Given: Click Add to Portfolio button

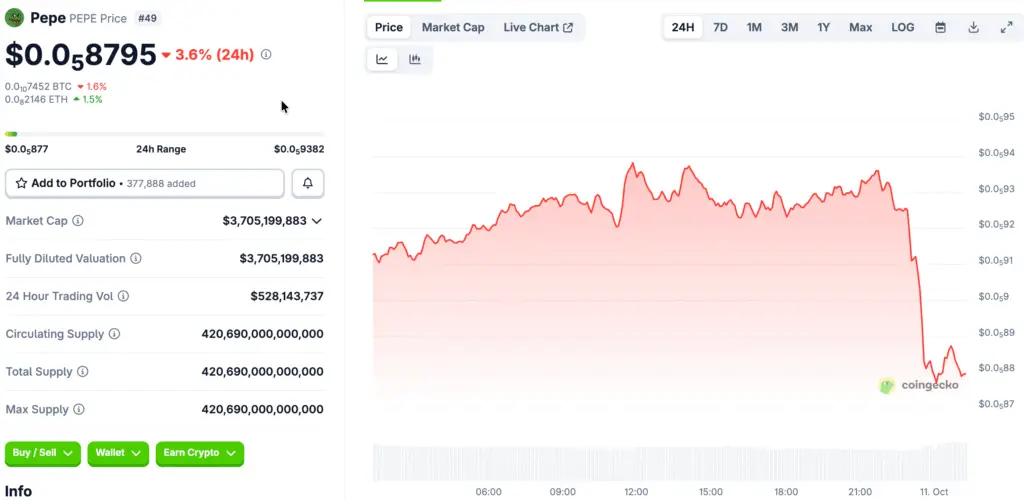Looking at the screenshot, I should coord(145,183).
